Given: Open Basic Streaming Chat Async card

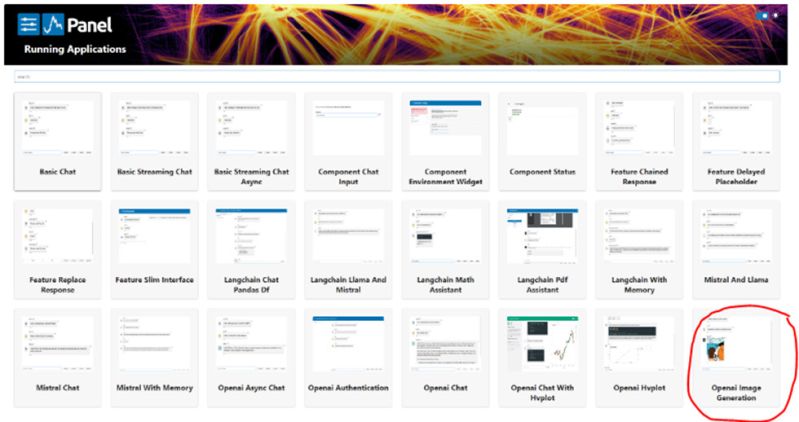Looking at the screenshot, I should coord(251,142).
